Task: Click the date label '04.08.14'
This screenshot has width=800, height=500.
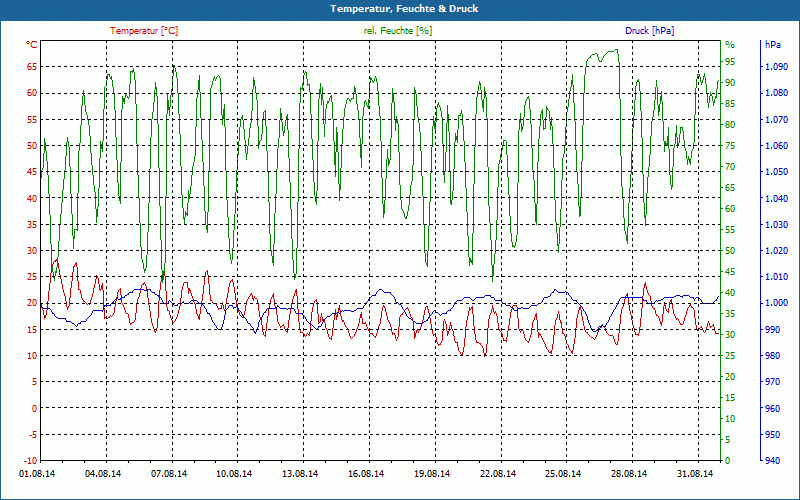Action: coord(103,474)
